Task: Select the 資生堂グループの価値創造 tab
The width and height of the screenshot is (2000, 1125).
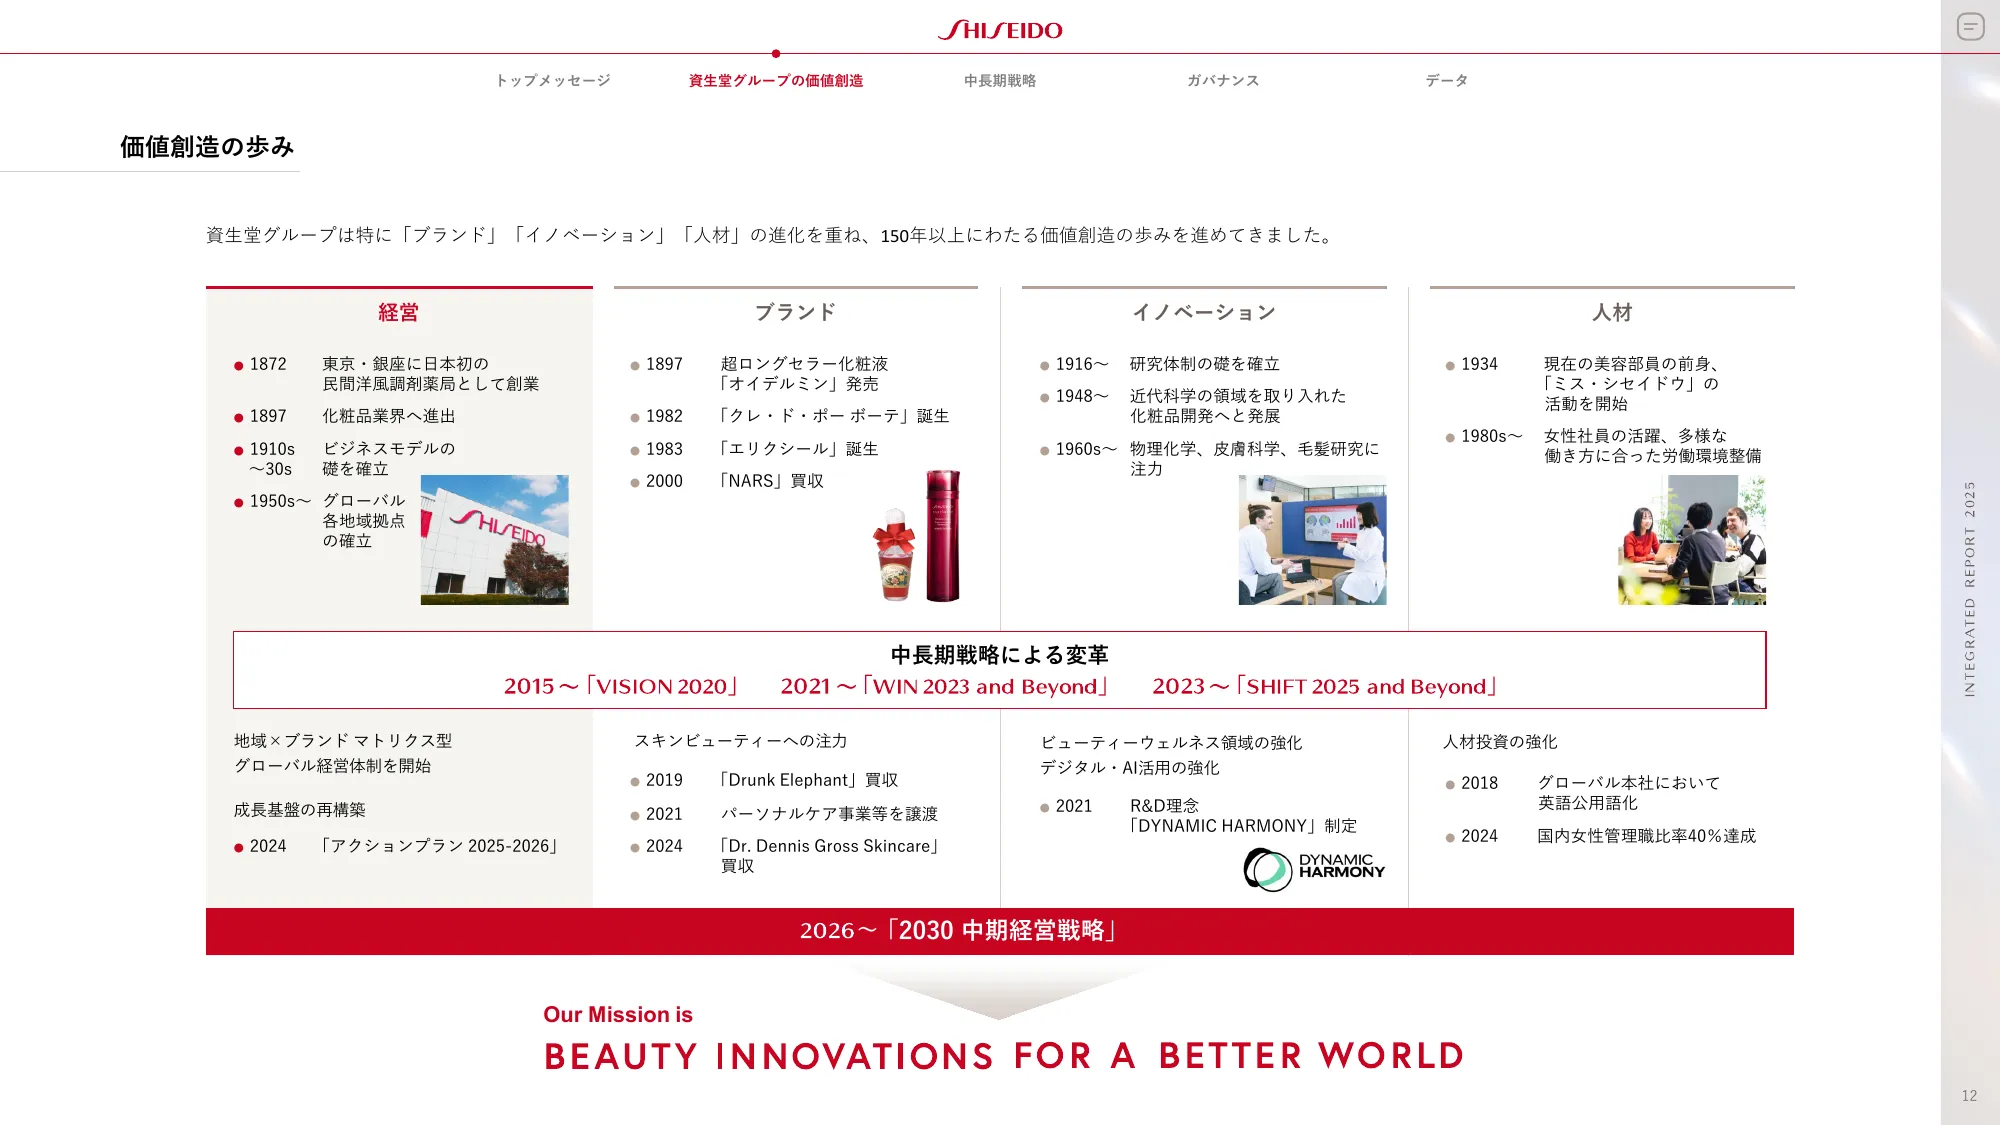Action: pyautogui.click(x=776, y=81)
